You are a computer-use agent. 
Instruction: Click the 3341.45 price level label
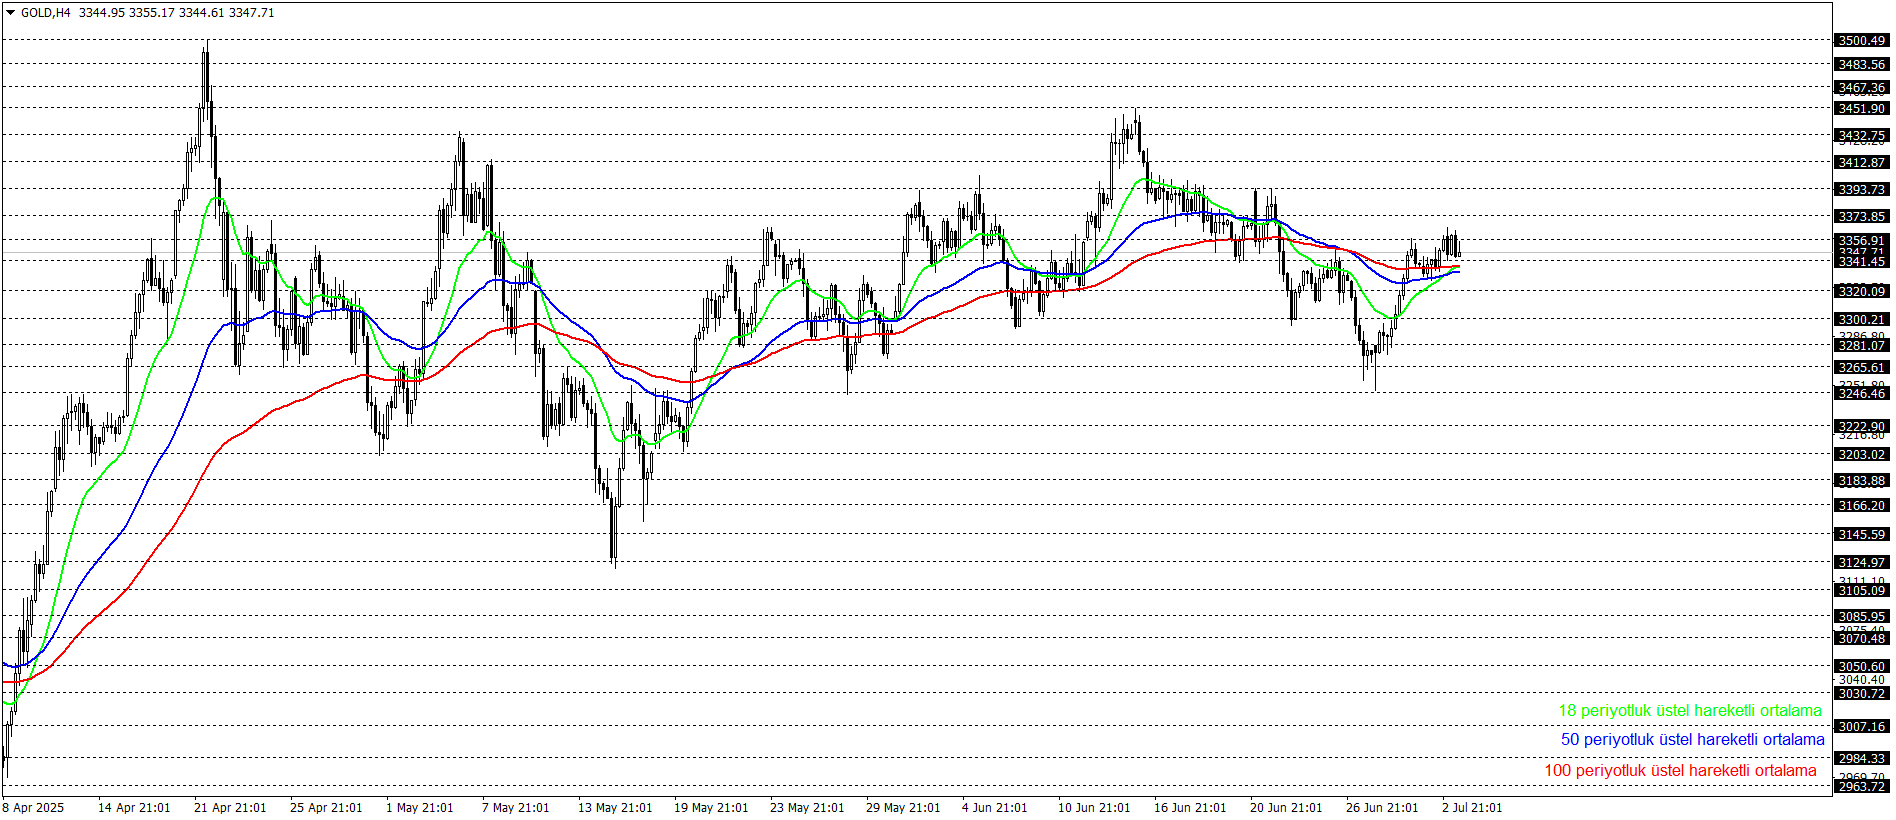click(1862, 262)
